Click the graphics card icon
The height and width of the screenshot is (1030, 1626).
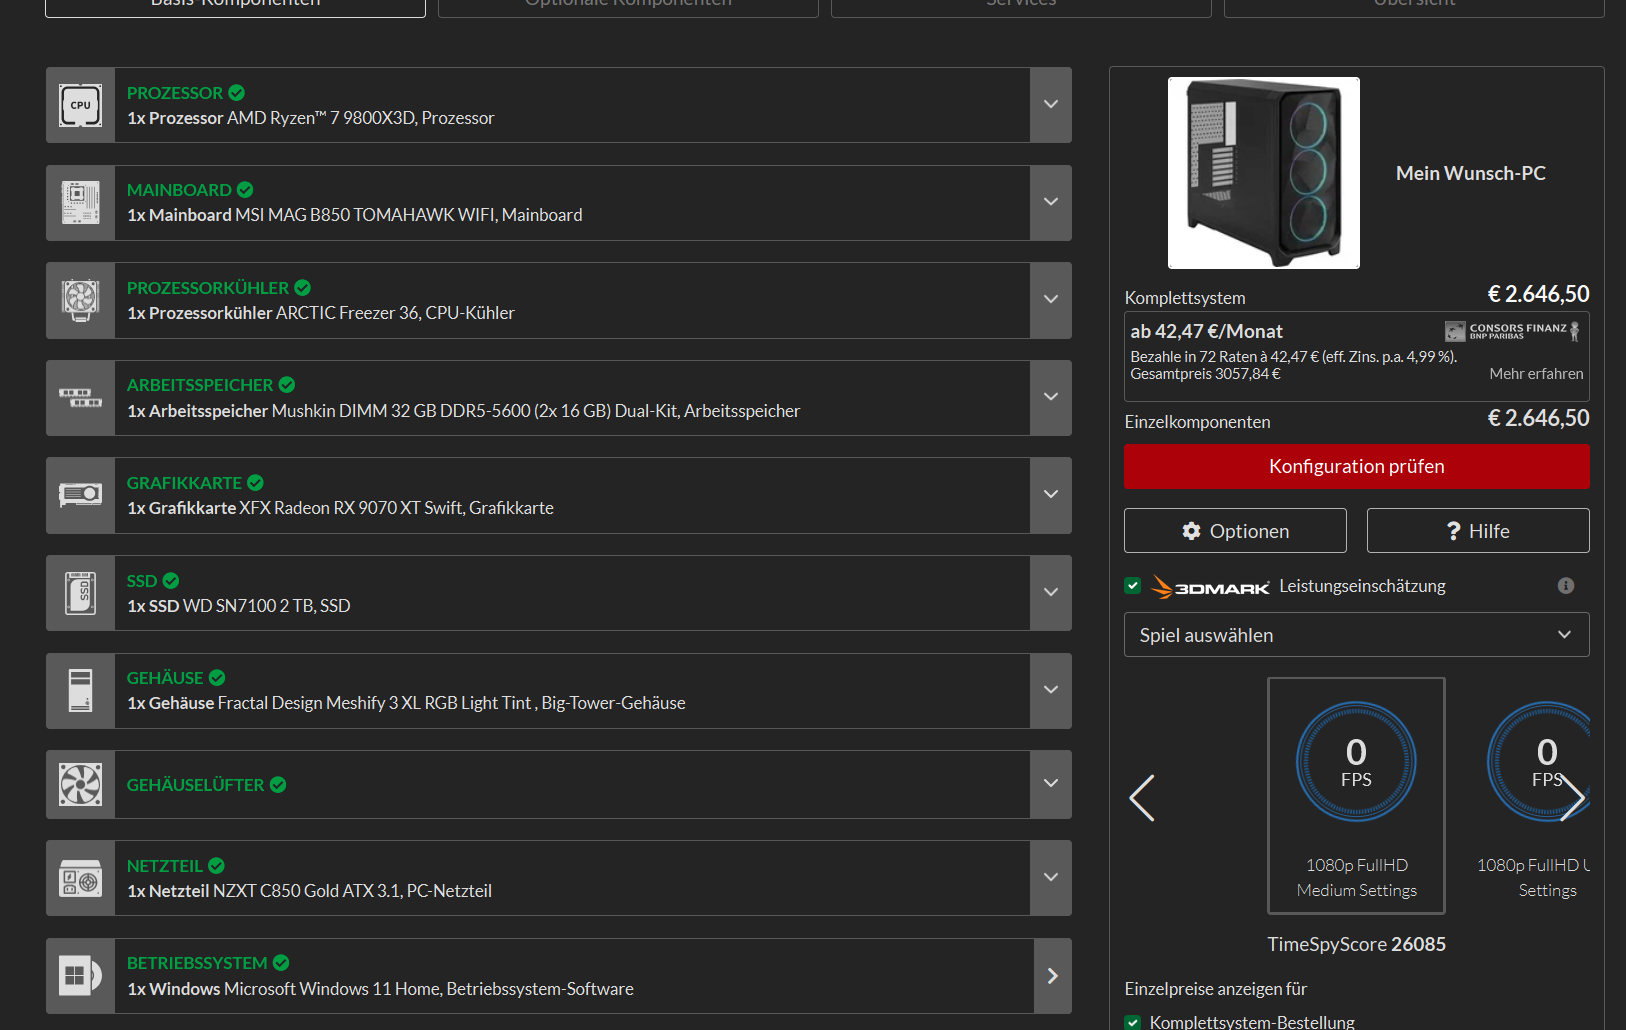pos(80,495)
